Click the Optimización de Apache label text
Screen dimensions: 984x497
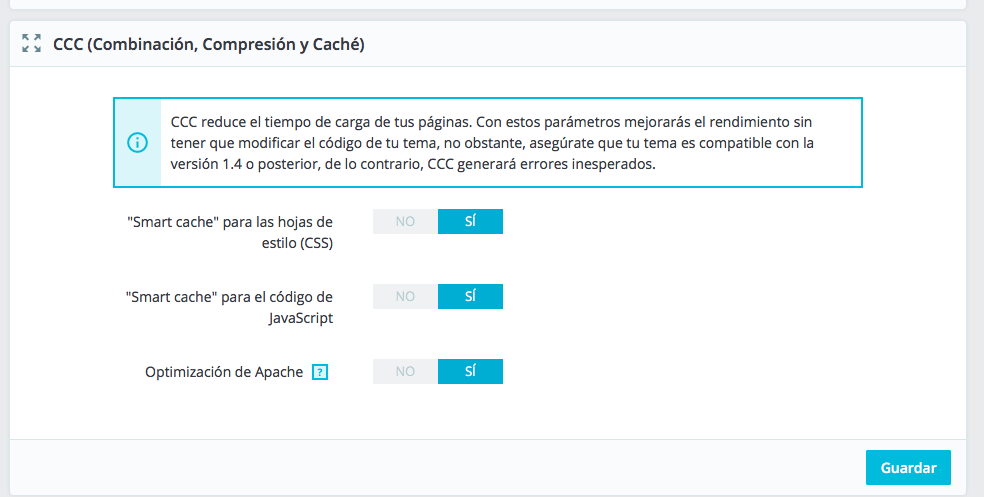[224, 372]
